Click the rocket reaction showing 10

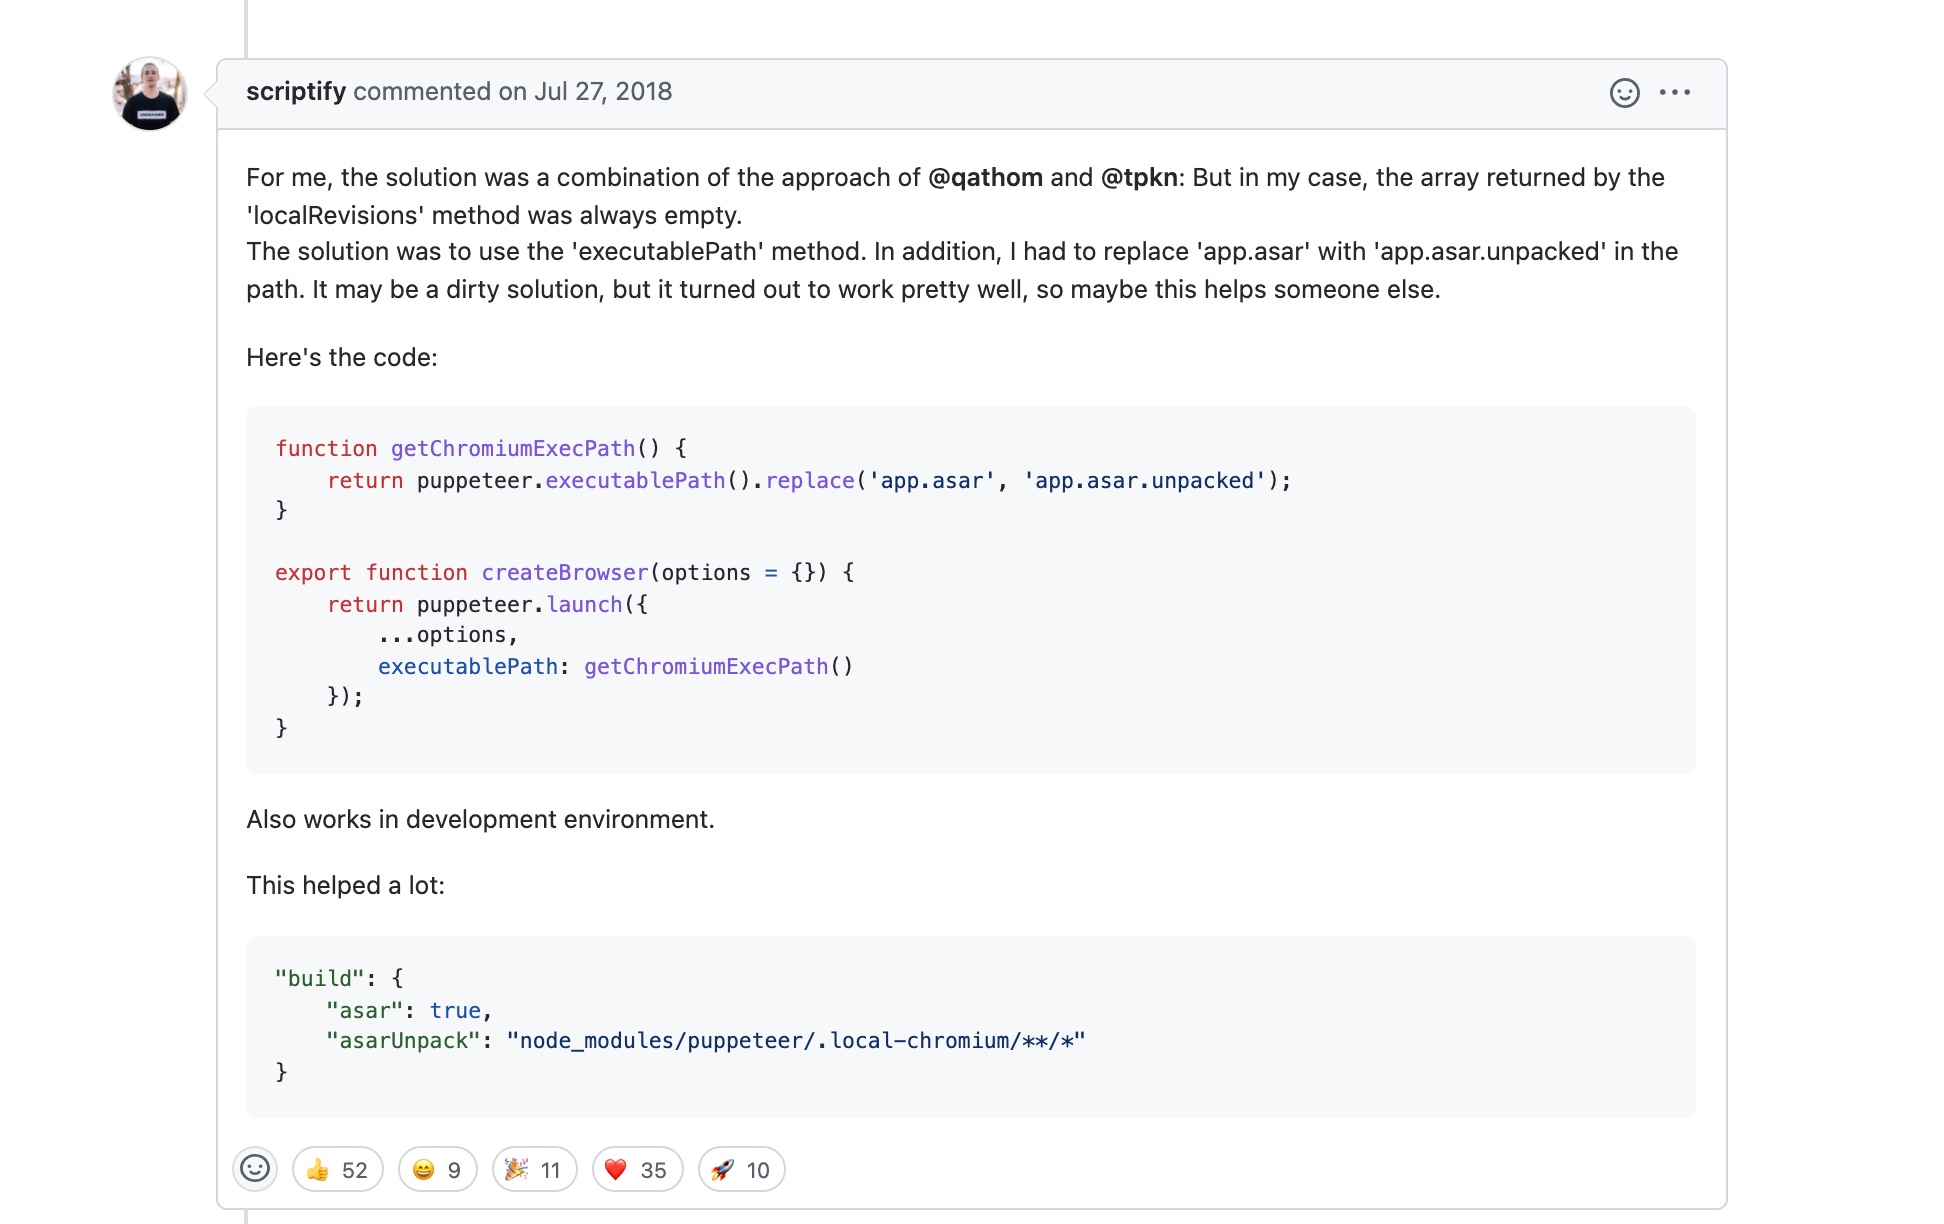pyautogui.click(x=741, y=1169)
